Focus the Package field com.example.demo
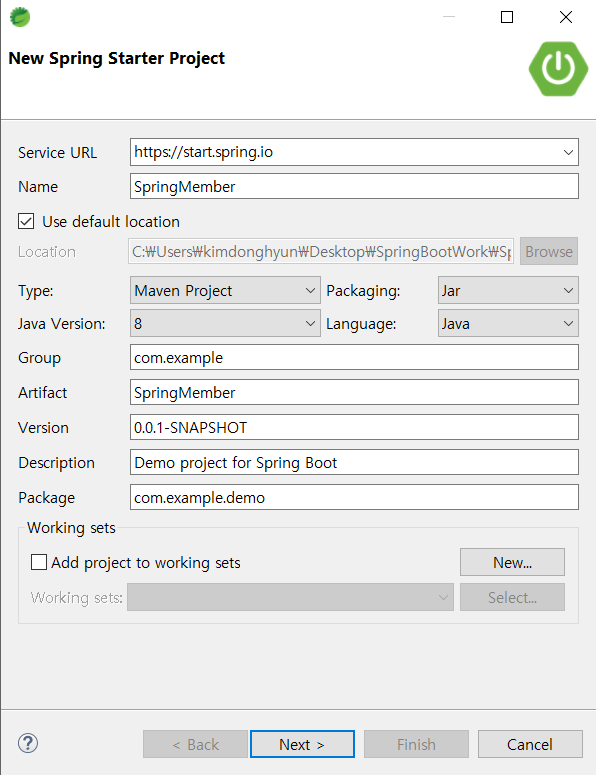Image resolution: width=596 pixels, height=775 pixels. point(354,497)
